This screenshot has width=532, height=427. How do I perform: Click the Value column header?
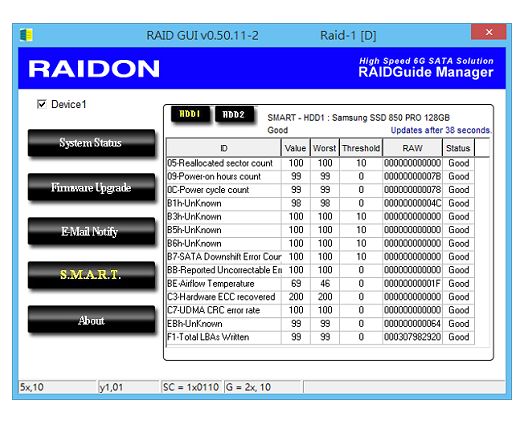click(x=296, y=148)
